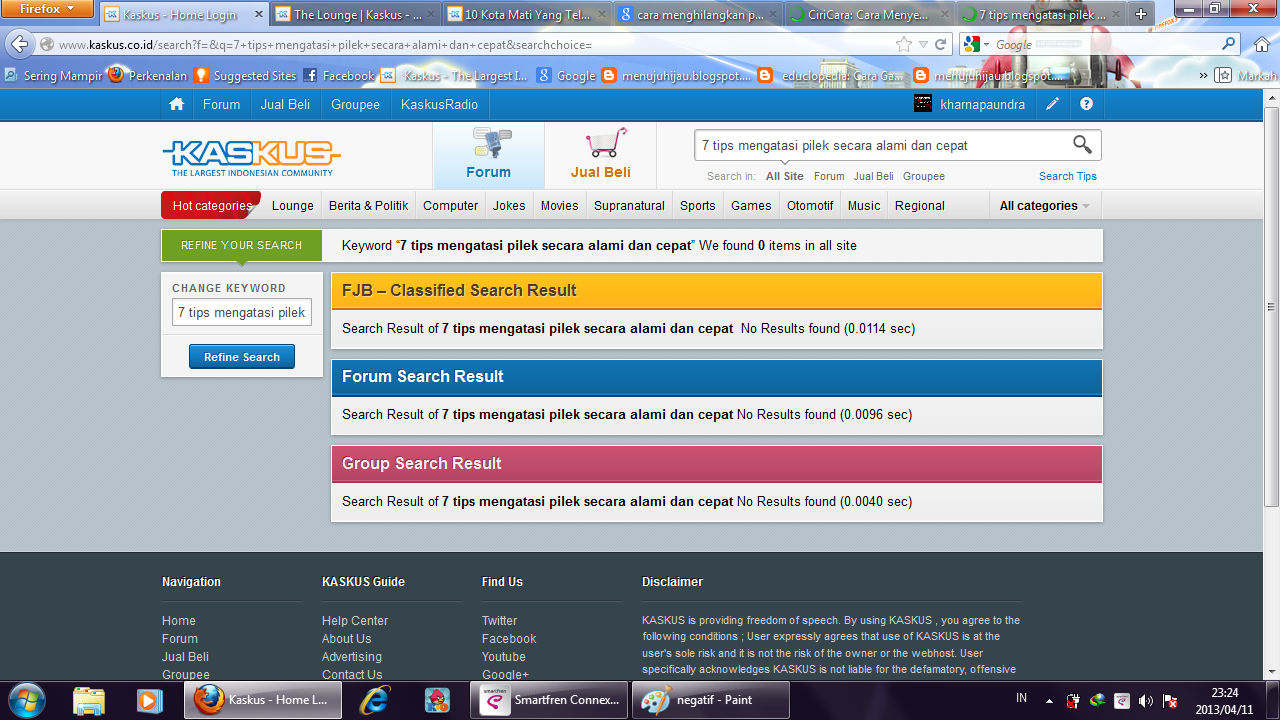Click the Forum section microphone icon
The height and width of the screenshot is (720, 1280).
[490, 144]
